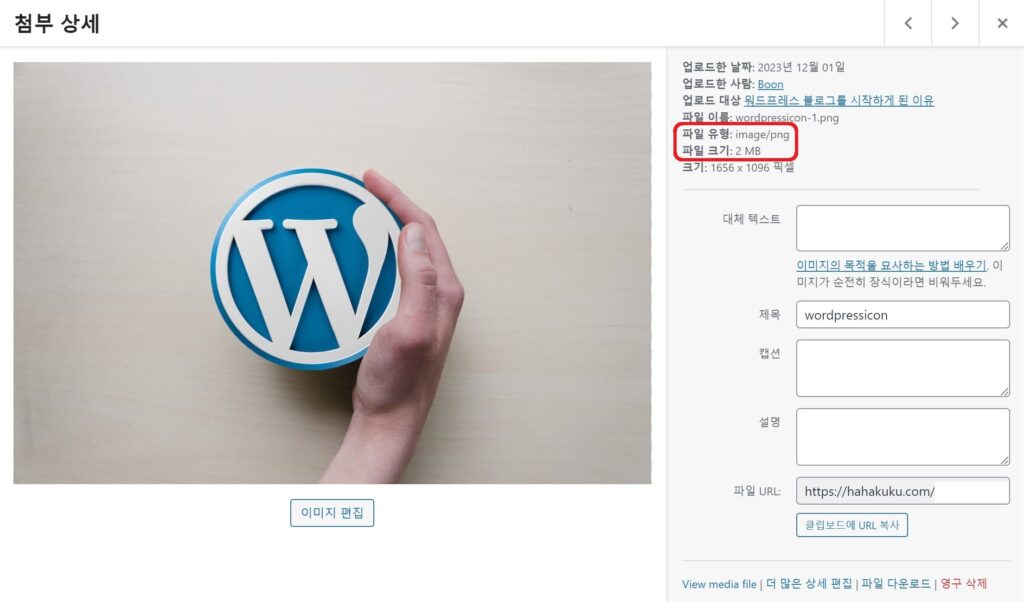The height and width of the screenshot is (602, 1024).
Task: Click the 파일 URL field
Action: click(x=903, y=491)
